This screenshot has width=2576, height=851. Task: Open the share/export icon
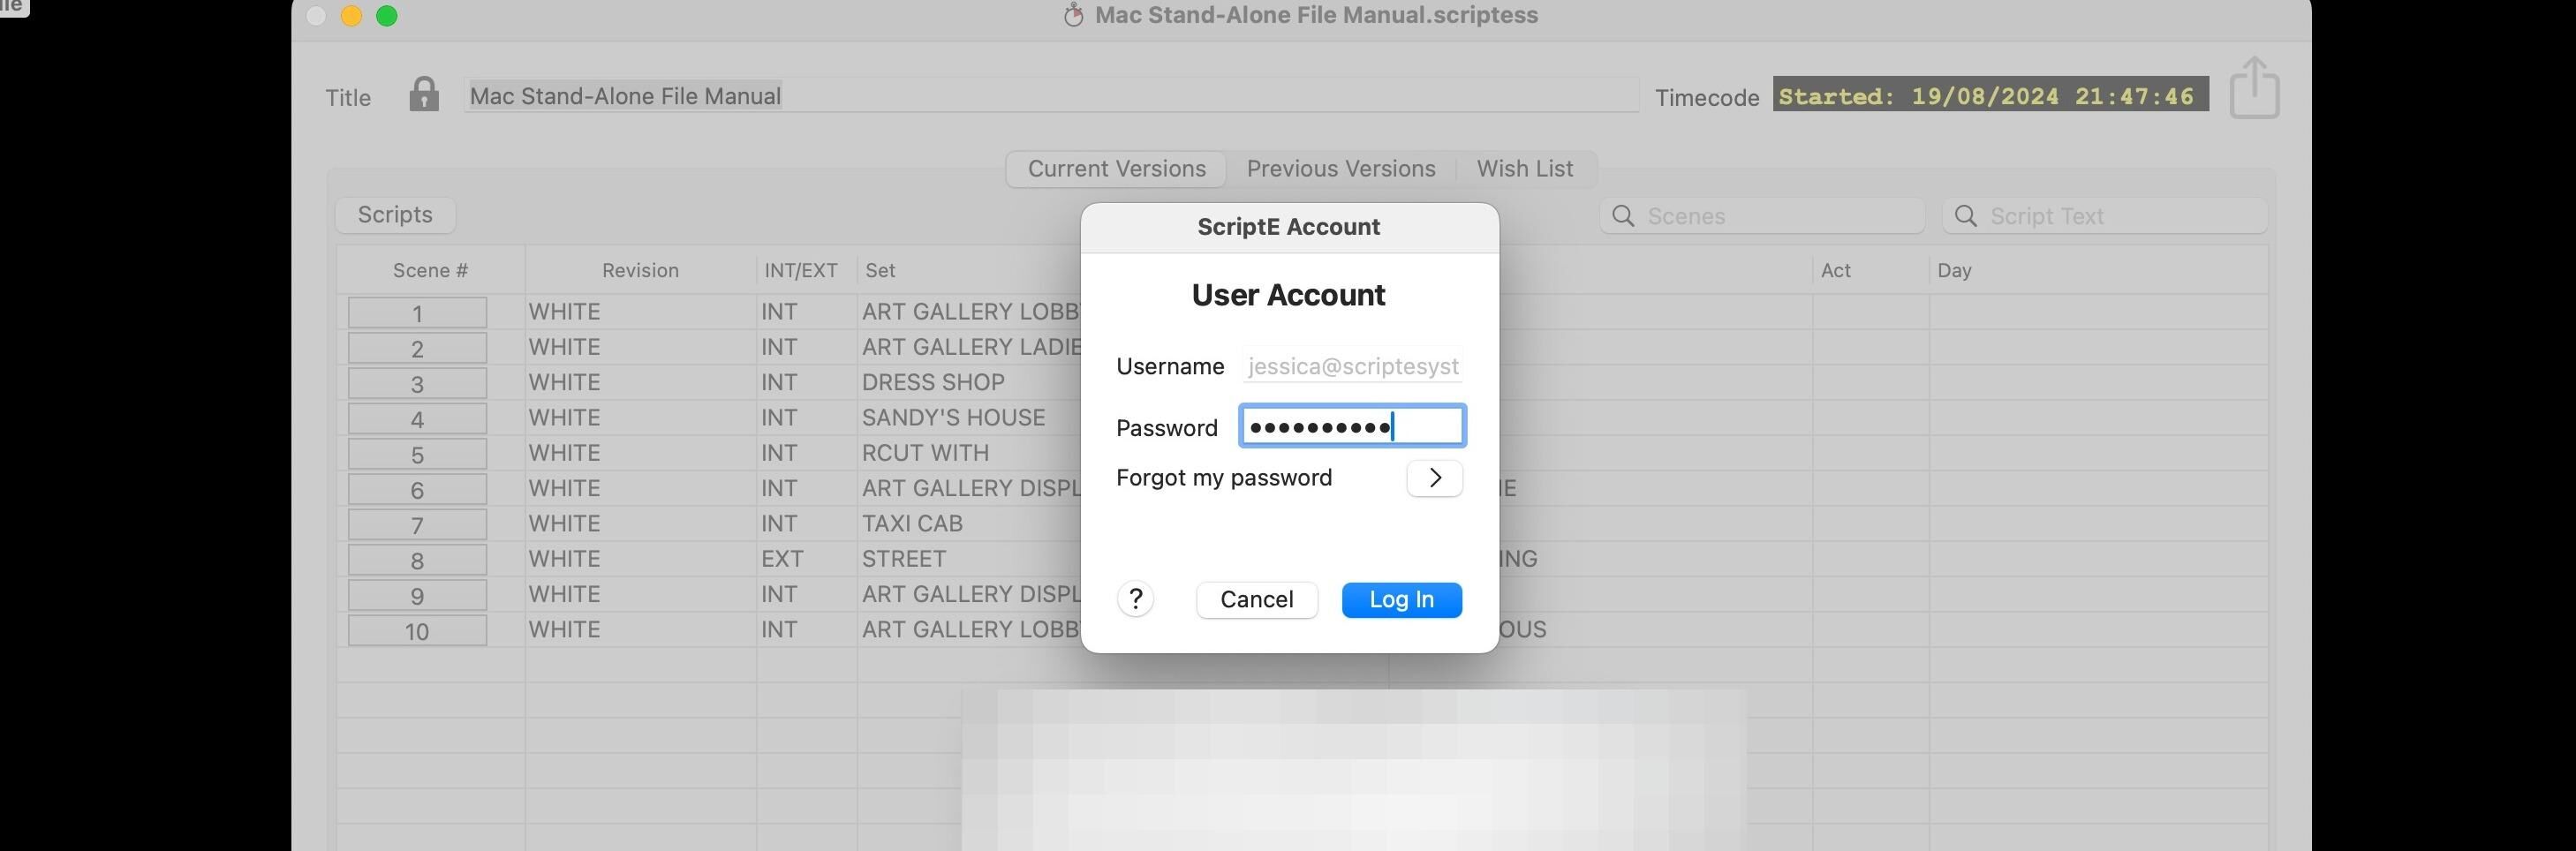[2254, 88]
